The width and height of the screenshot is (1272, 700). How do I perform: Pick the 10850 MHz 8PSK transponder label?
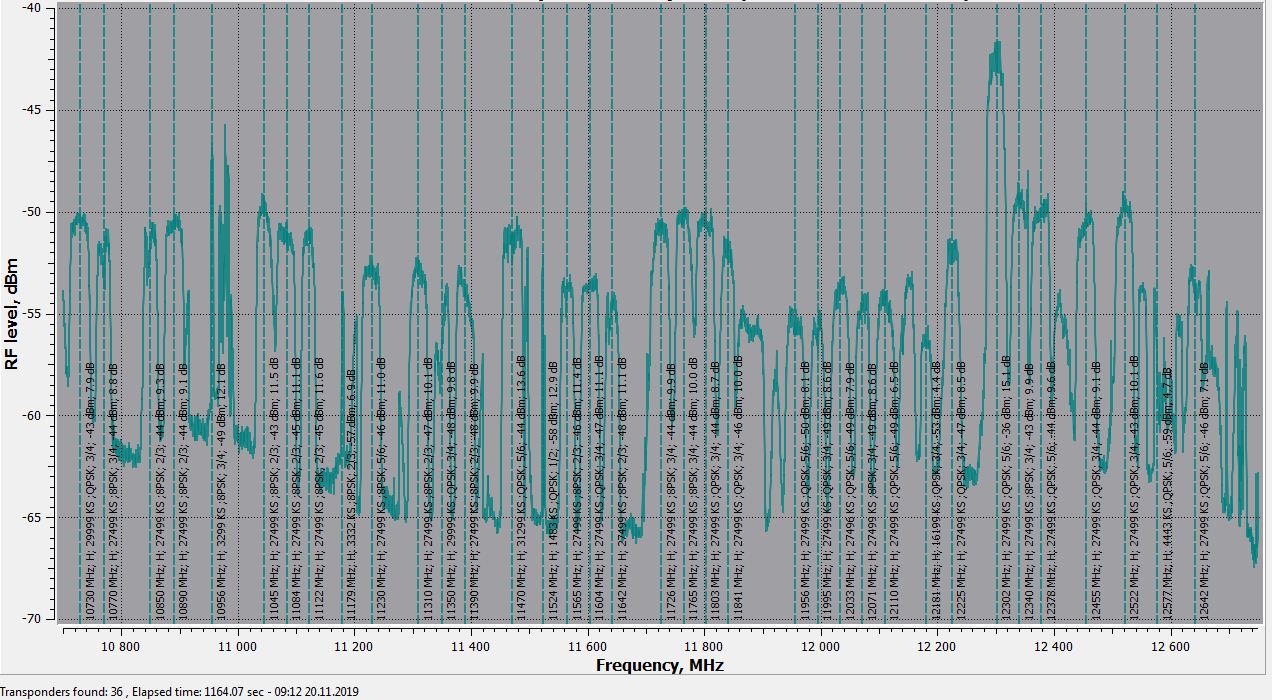click(x=160, y=490)
